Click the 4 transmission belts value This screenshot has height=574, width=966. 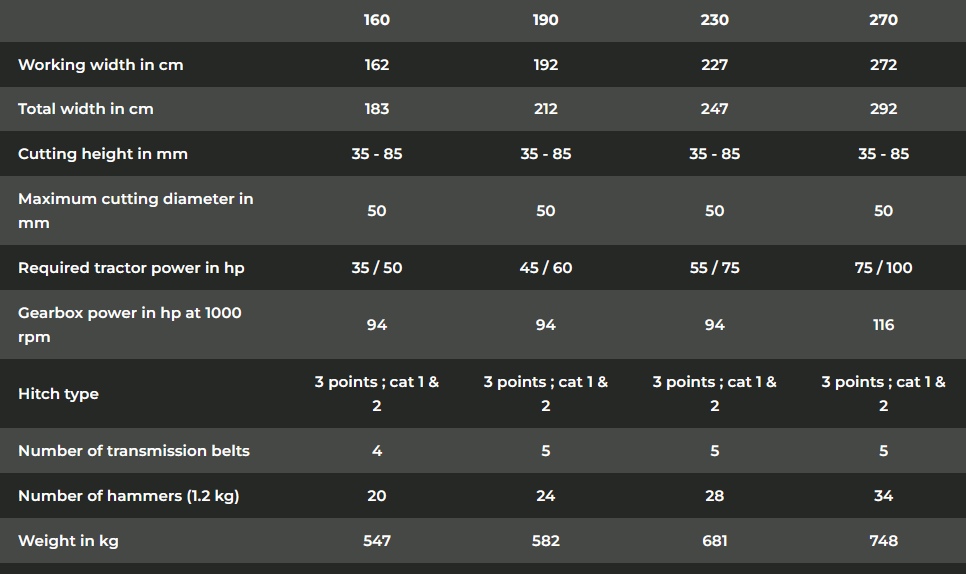click(377, 451)
